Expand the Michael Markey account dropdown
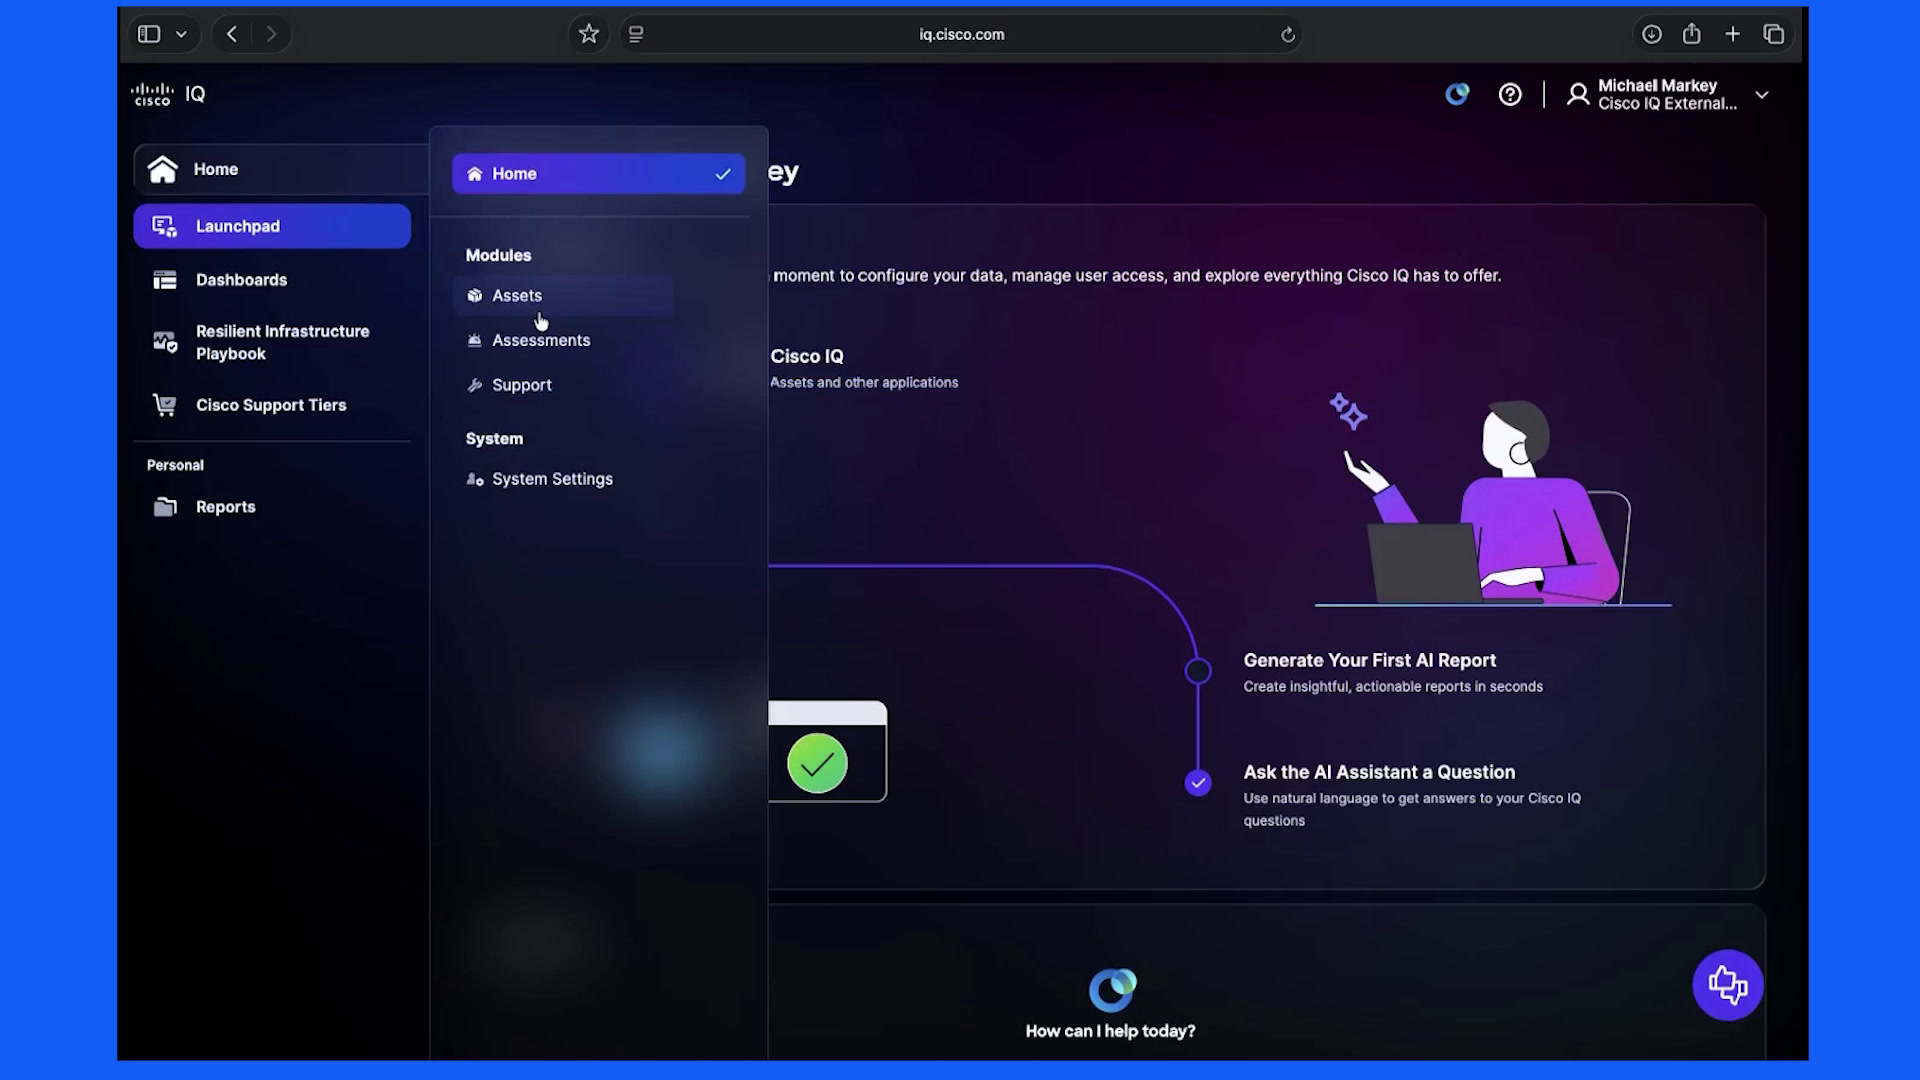The image size is (1920, 1080). [1762, 95]
